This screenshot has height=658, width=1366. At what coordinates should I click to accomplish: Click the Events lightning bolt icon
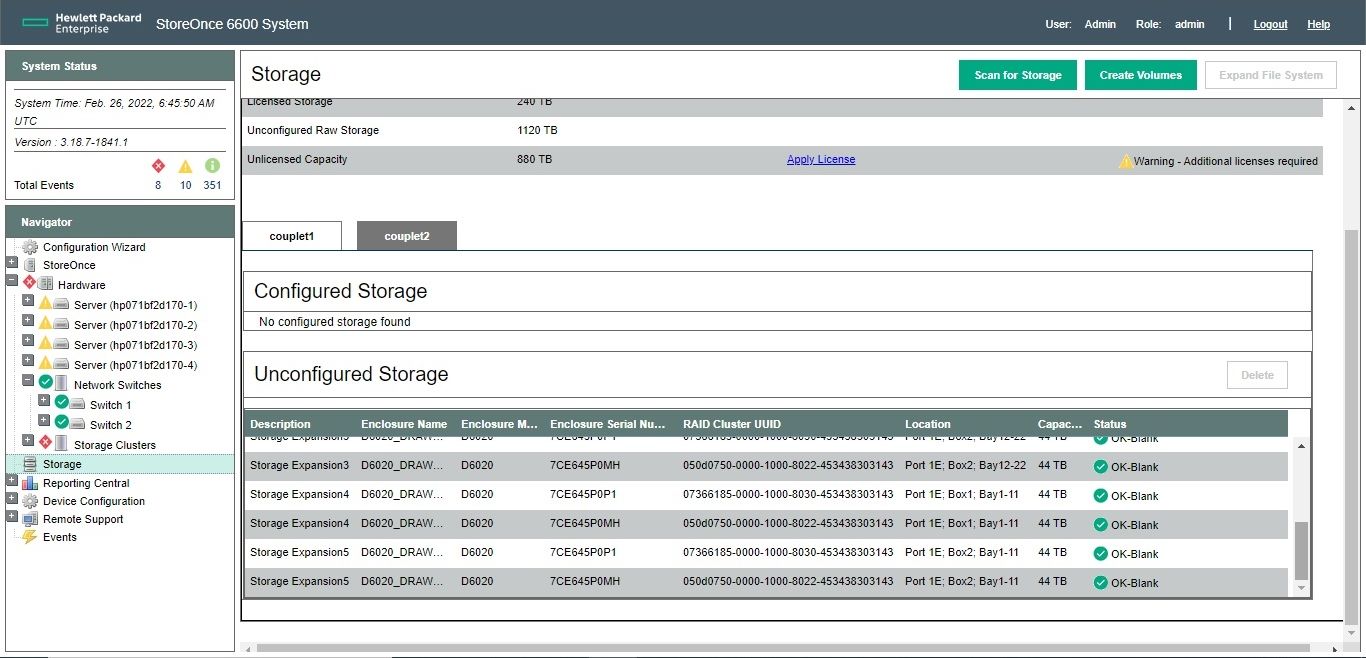point(30,537)
